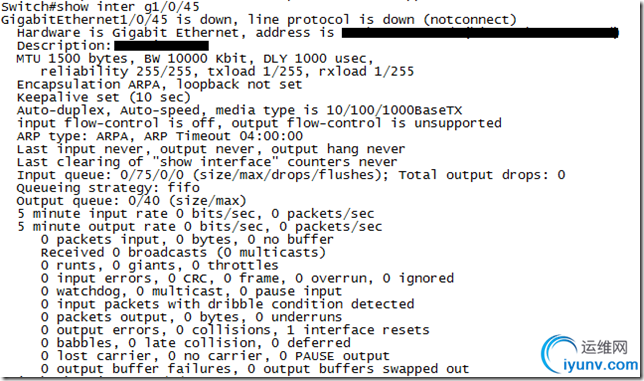Click the 'show inter g1/0/45' command line

click(101, 6)
